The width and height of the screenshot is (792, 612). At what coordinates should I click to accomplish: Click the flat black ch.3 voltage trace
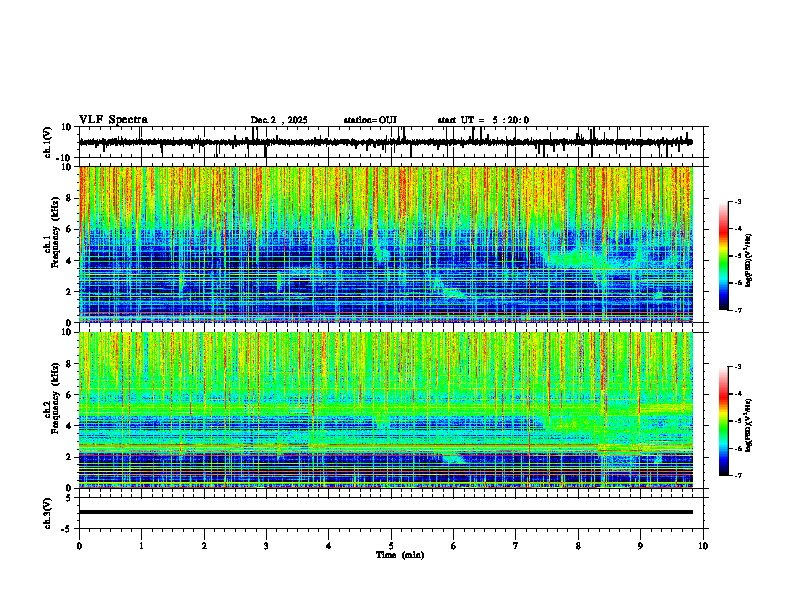pos(386,512)
